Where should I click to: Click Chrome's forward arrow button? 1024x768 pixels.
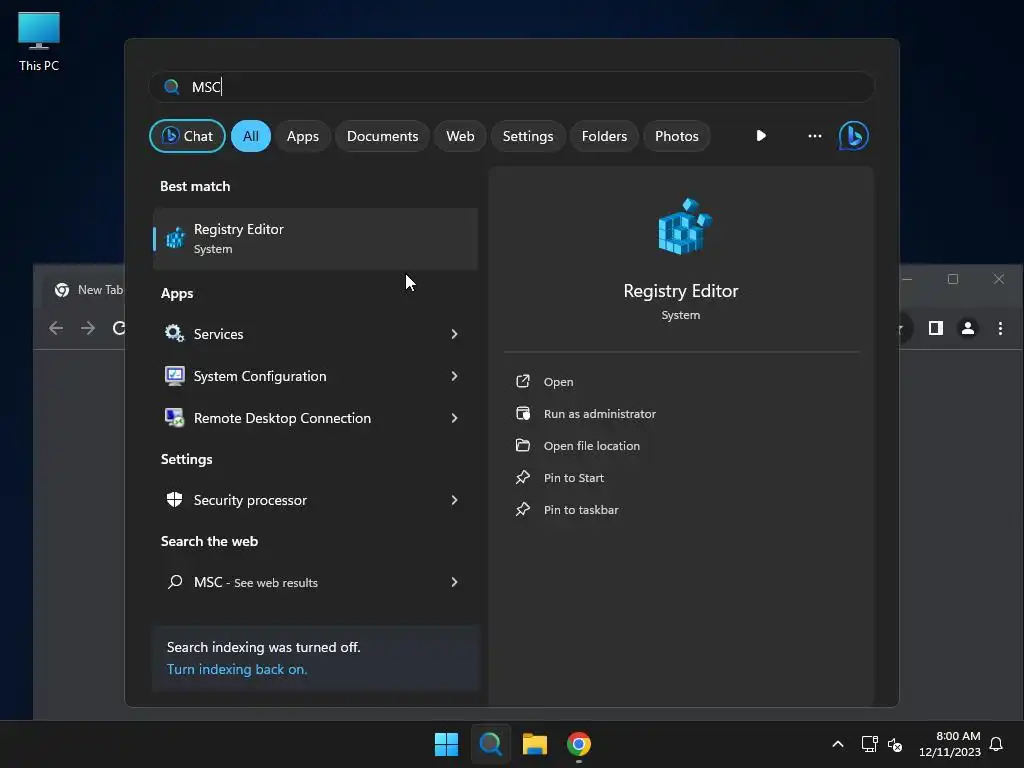pyautogui.click(x=88, y=328)
